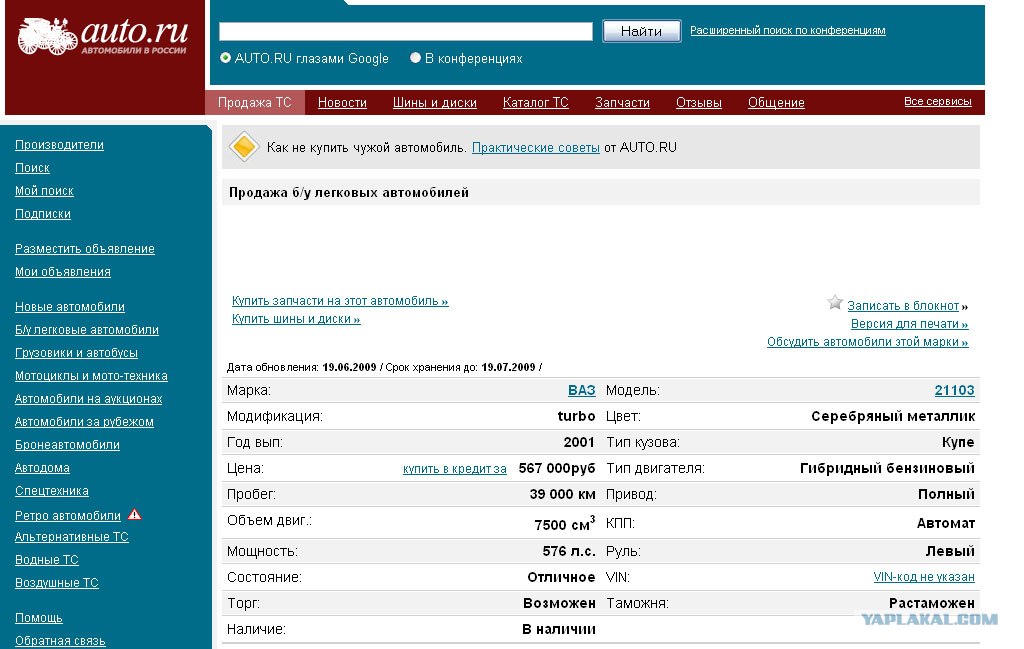Open Альтернативные ТС sidebar link
This screenshot has height=649, width=1024.
pos(72,537)
